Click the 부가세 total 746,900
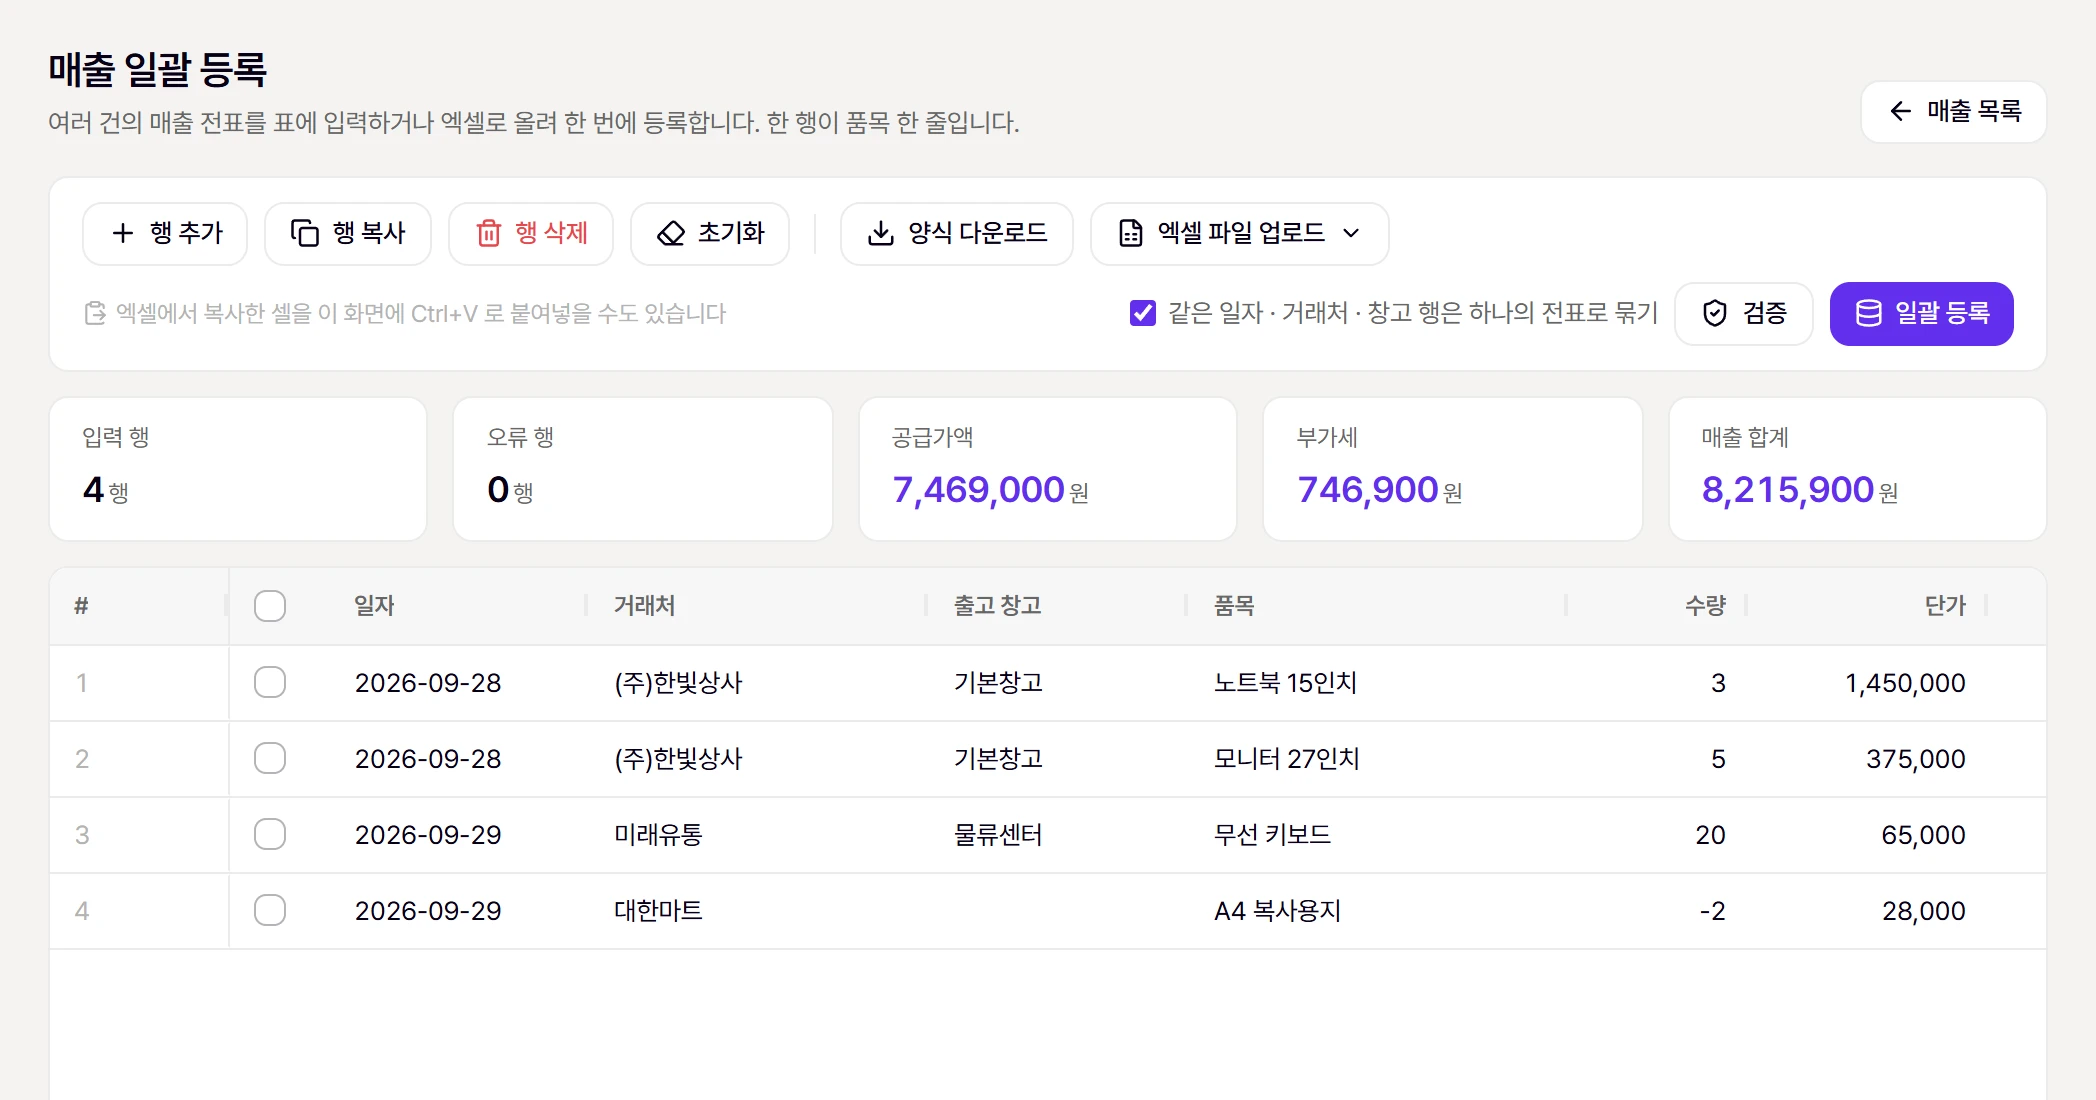 coord(1367,490)
